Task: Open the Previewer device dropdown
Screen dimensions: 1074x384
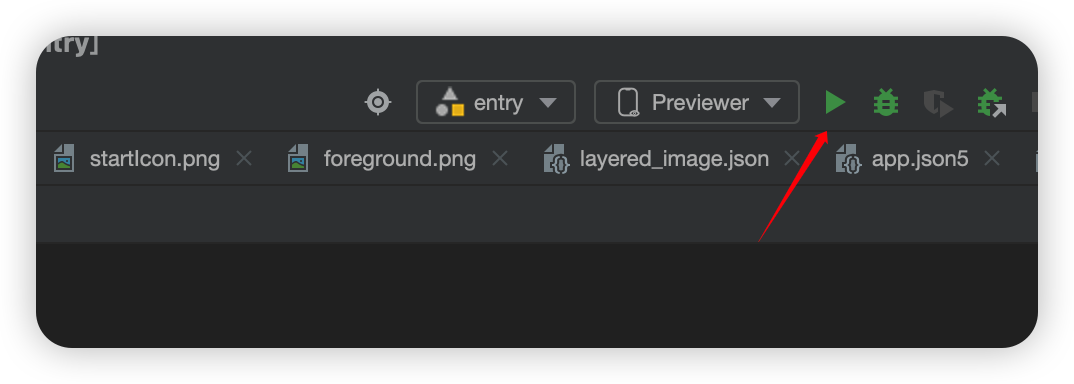Action: [x=697, y=102]
